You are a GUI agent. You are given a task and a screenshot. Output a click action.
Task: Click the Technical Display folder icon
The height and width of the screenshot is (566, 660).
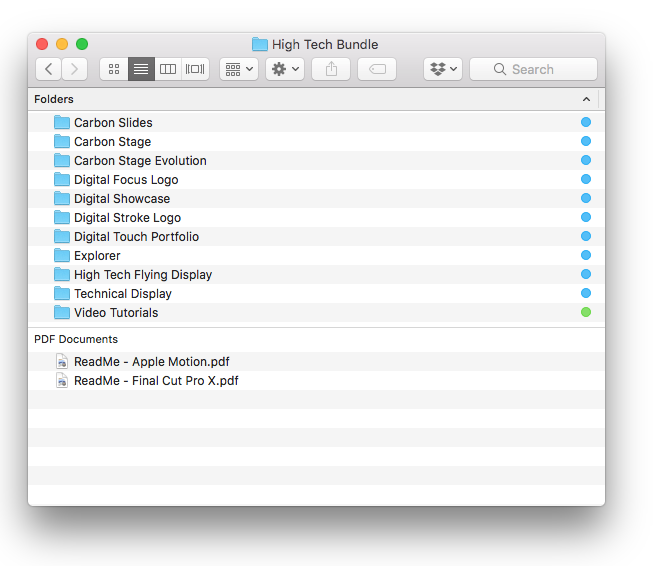point(62,293)
